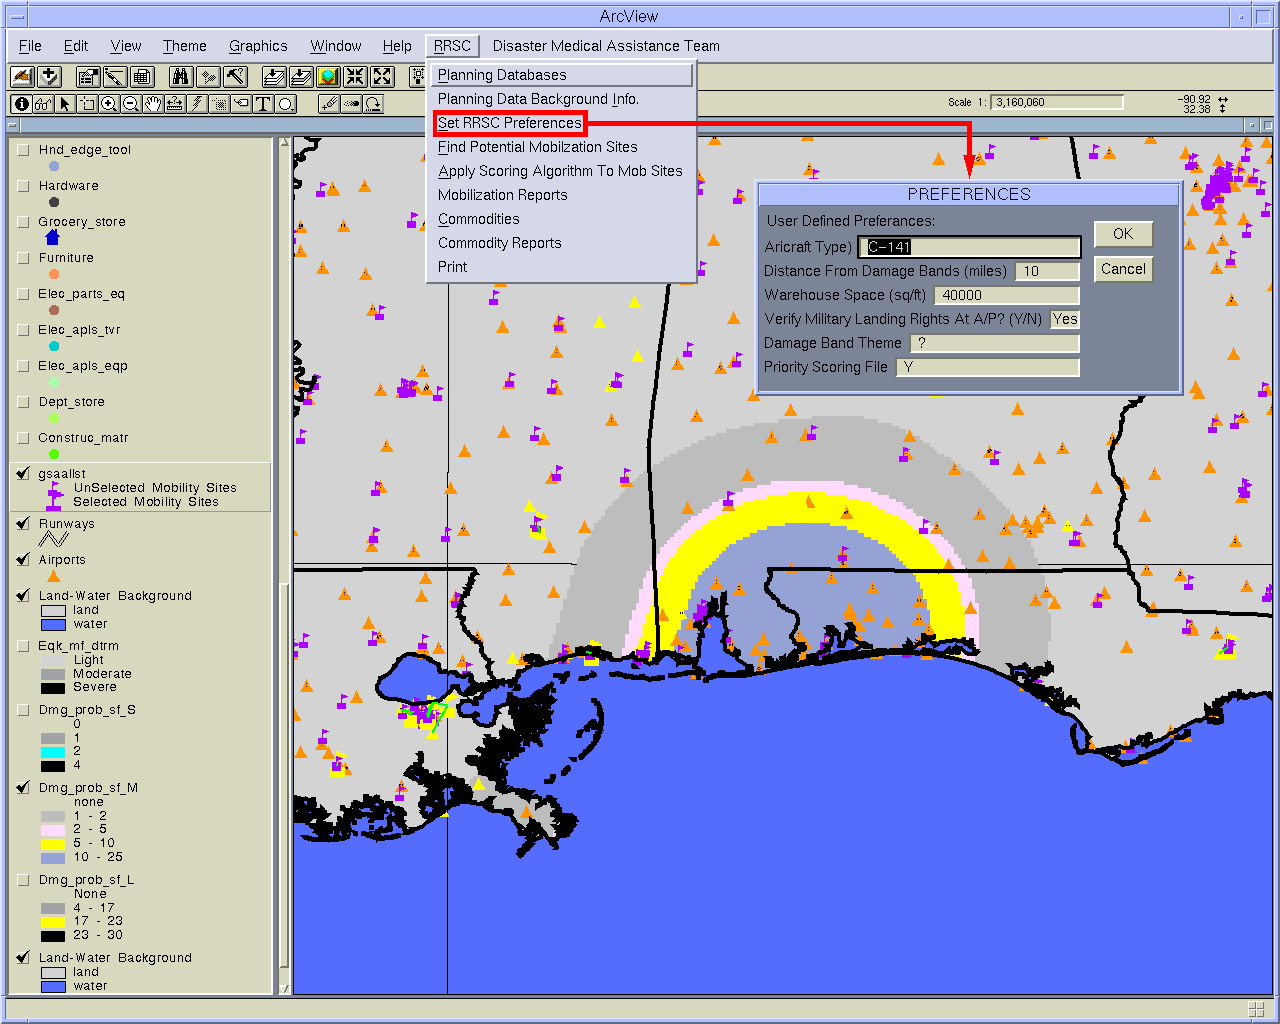This screenshot has height=1024, width=1280.
Task: Select the Draw circle shape tool
Action: 286,104
